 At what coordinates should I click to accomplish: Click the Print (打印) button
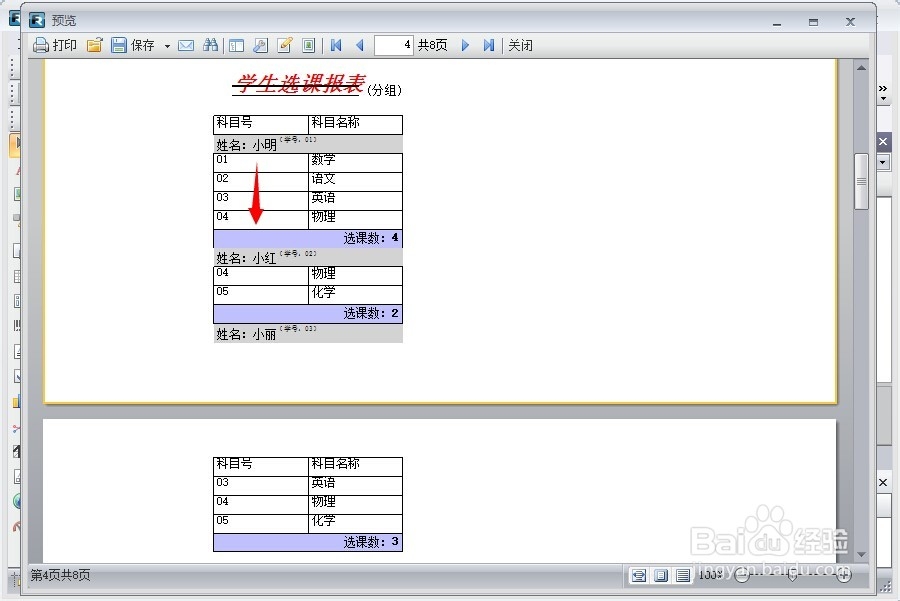point(55,45)
